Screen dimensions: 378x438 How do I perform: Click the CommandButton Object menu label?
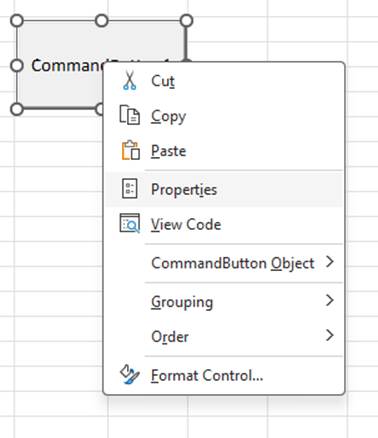coord(233,263)
